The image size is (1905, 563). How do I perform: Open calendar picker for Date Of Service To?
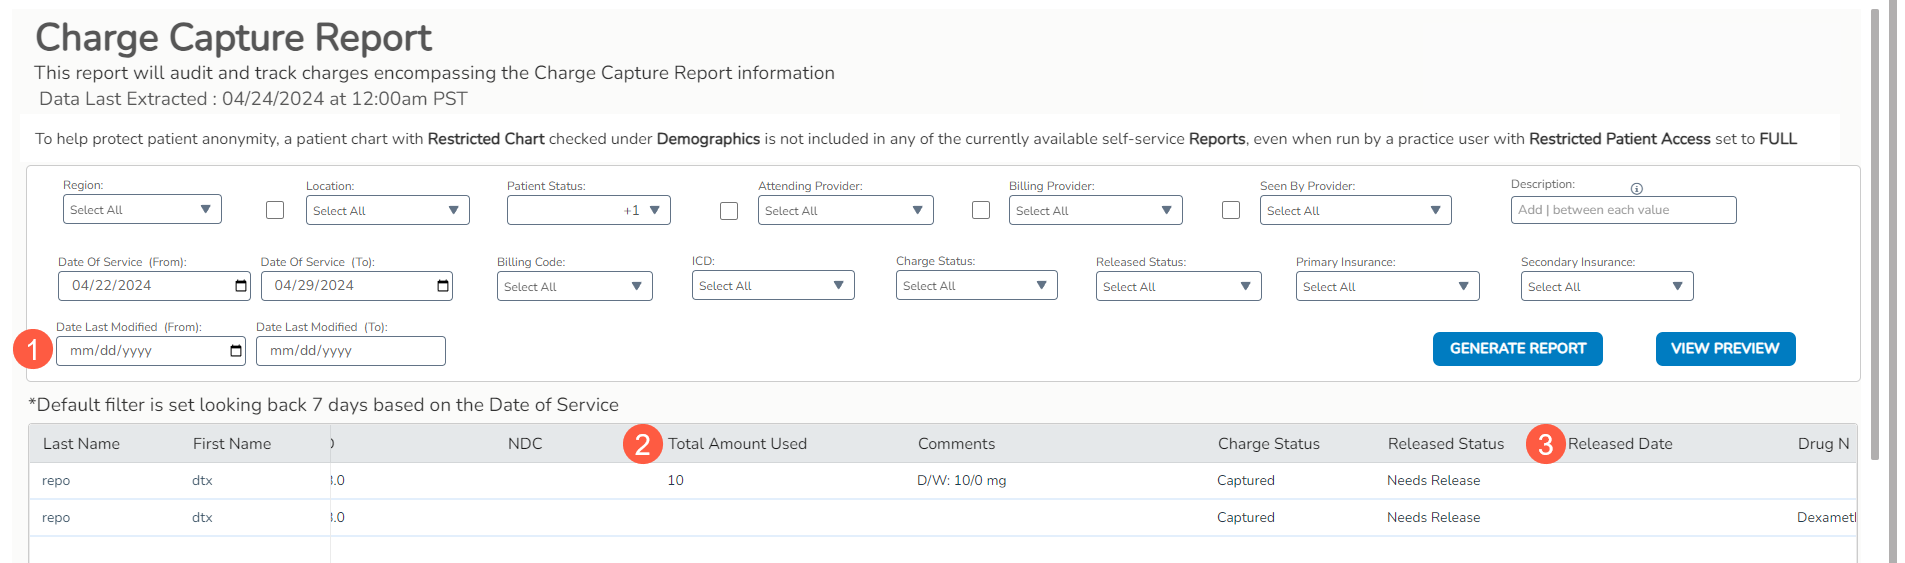click(443, 286)
